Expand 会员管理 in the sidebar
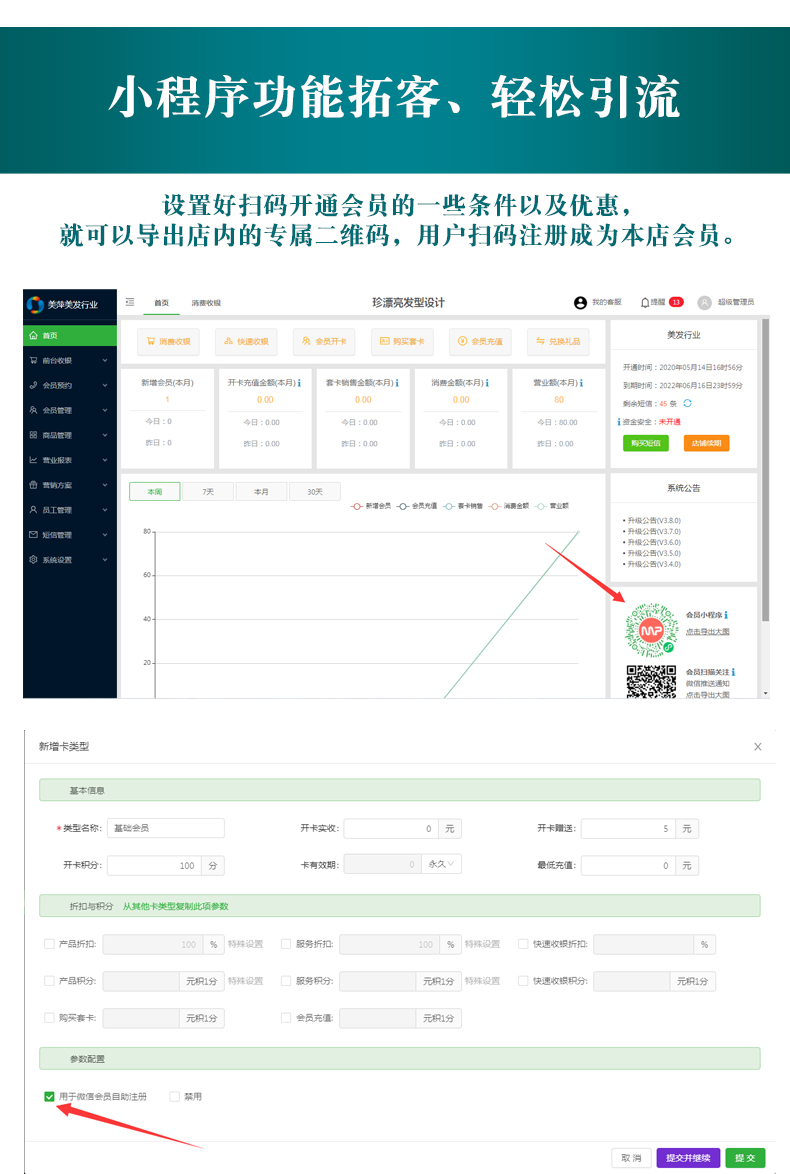The height and width of the screenshot is (1174, 790). point(68,410)
